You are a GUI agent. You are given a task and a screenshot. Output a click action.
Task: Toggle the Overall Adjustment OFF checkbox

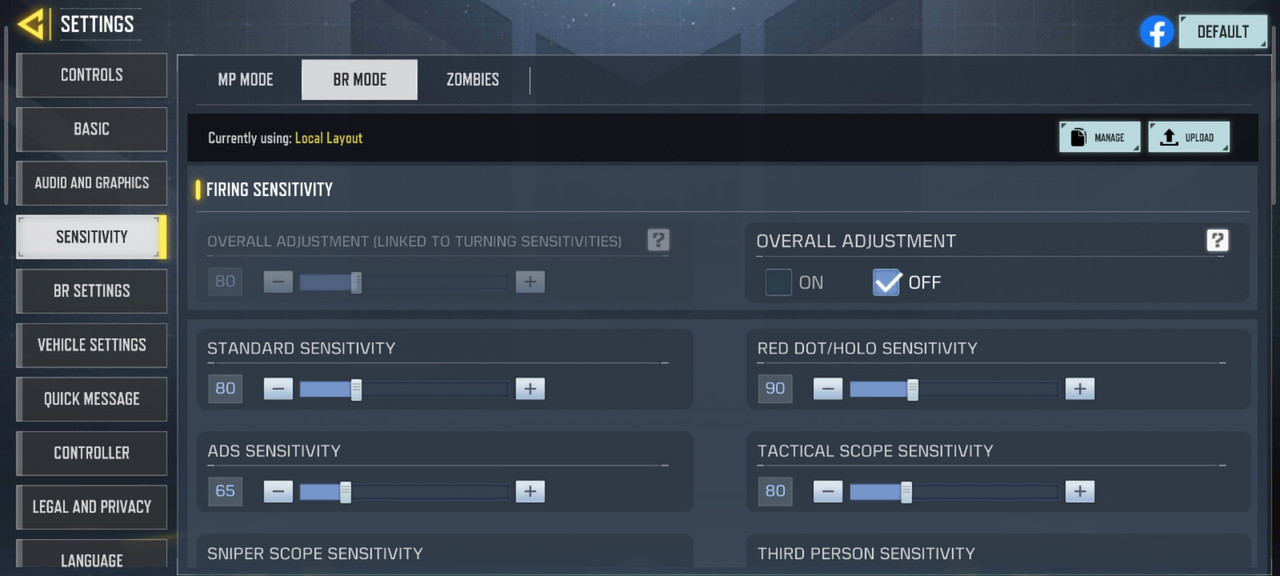(x=887, y=283)
